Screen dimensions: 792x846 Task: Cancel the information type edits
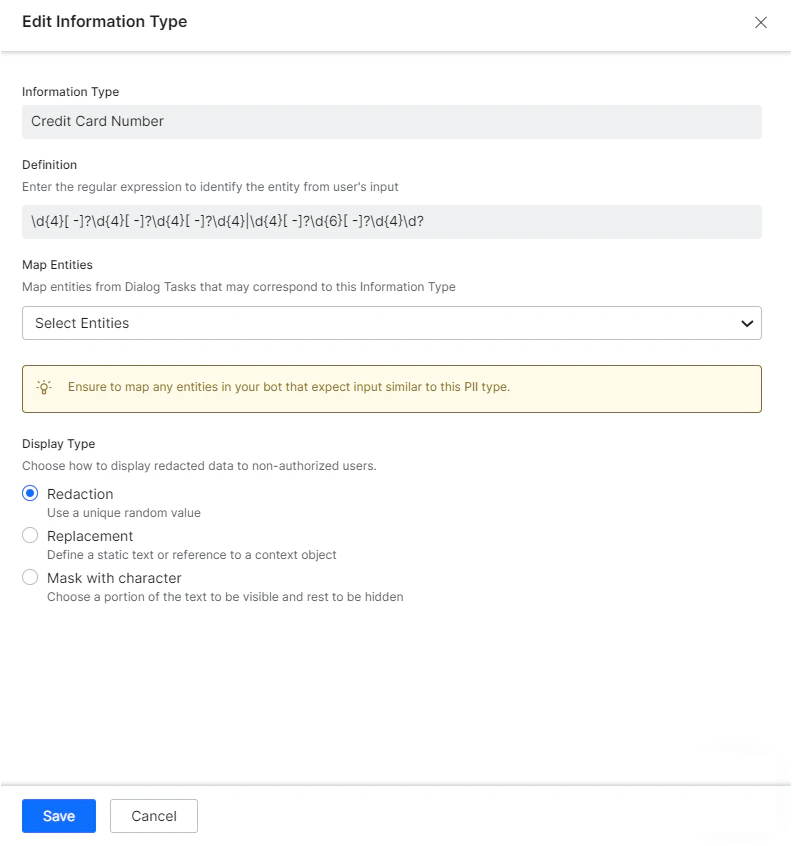[x=153, y=815]
